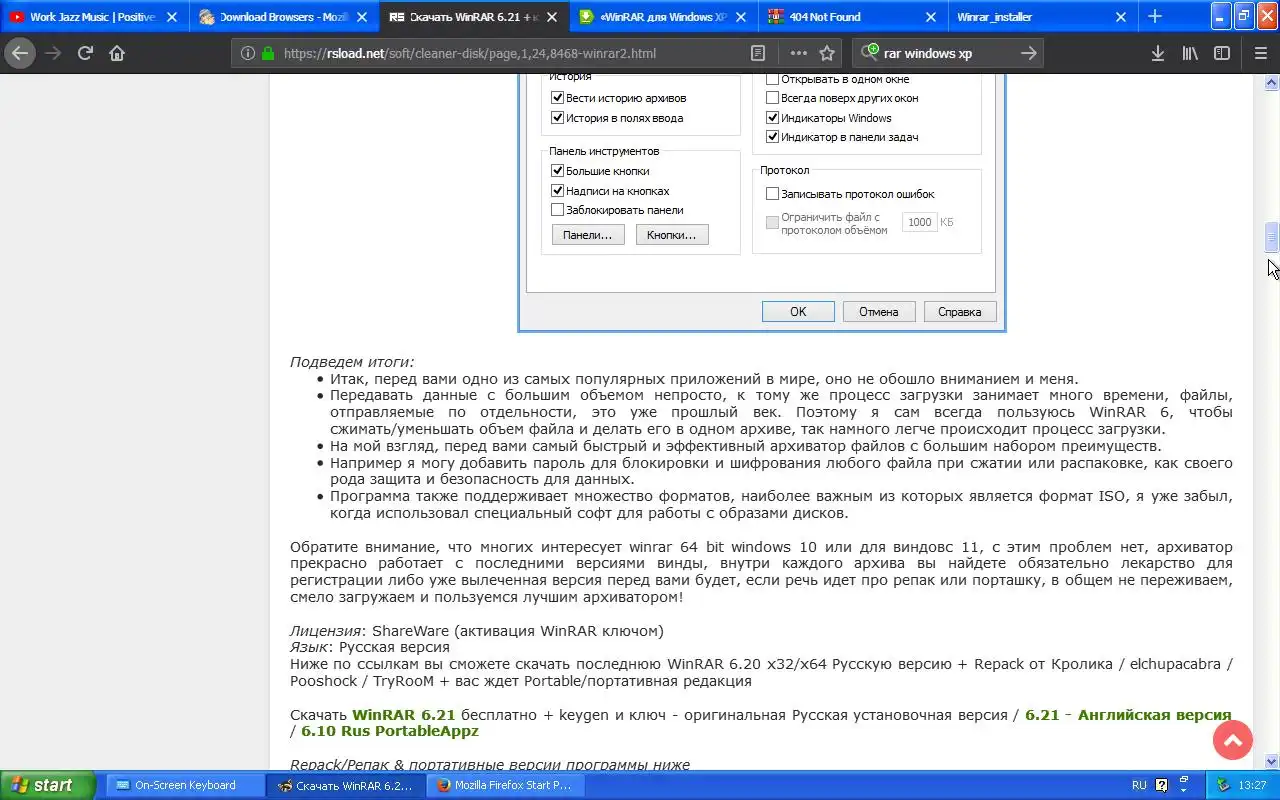
Task: Click the YouTube favicon on Work Jazz tab
Action: click(x=17, y=17)
